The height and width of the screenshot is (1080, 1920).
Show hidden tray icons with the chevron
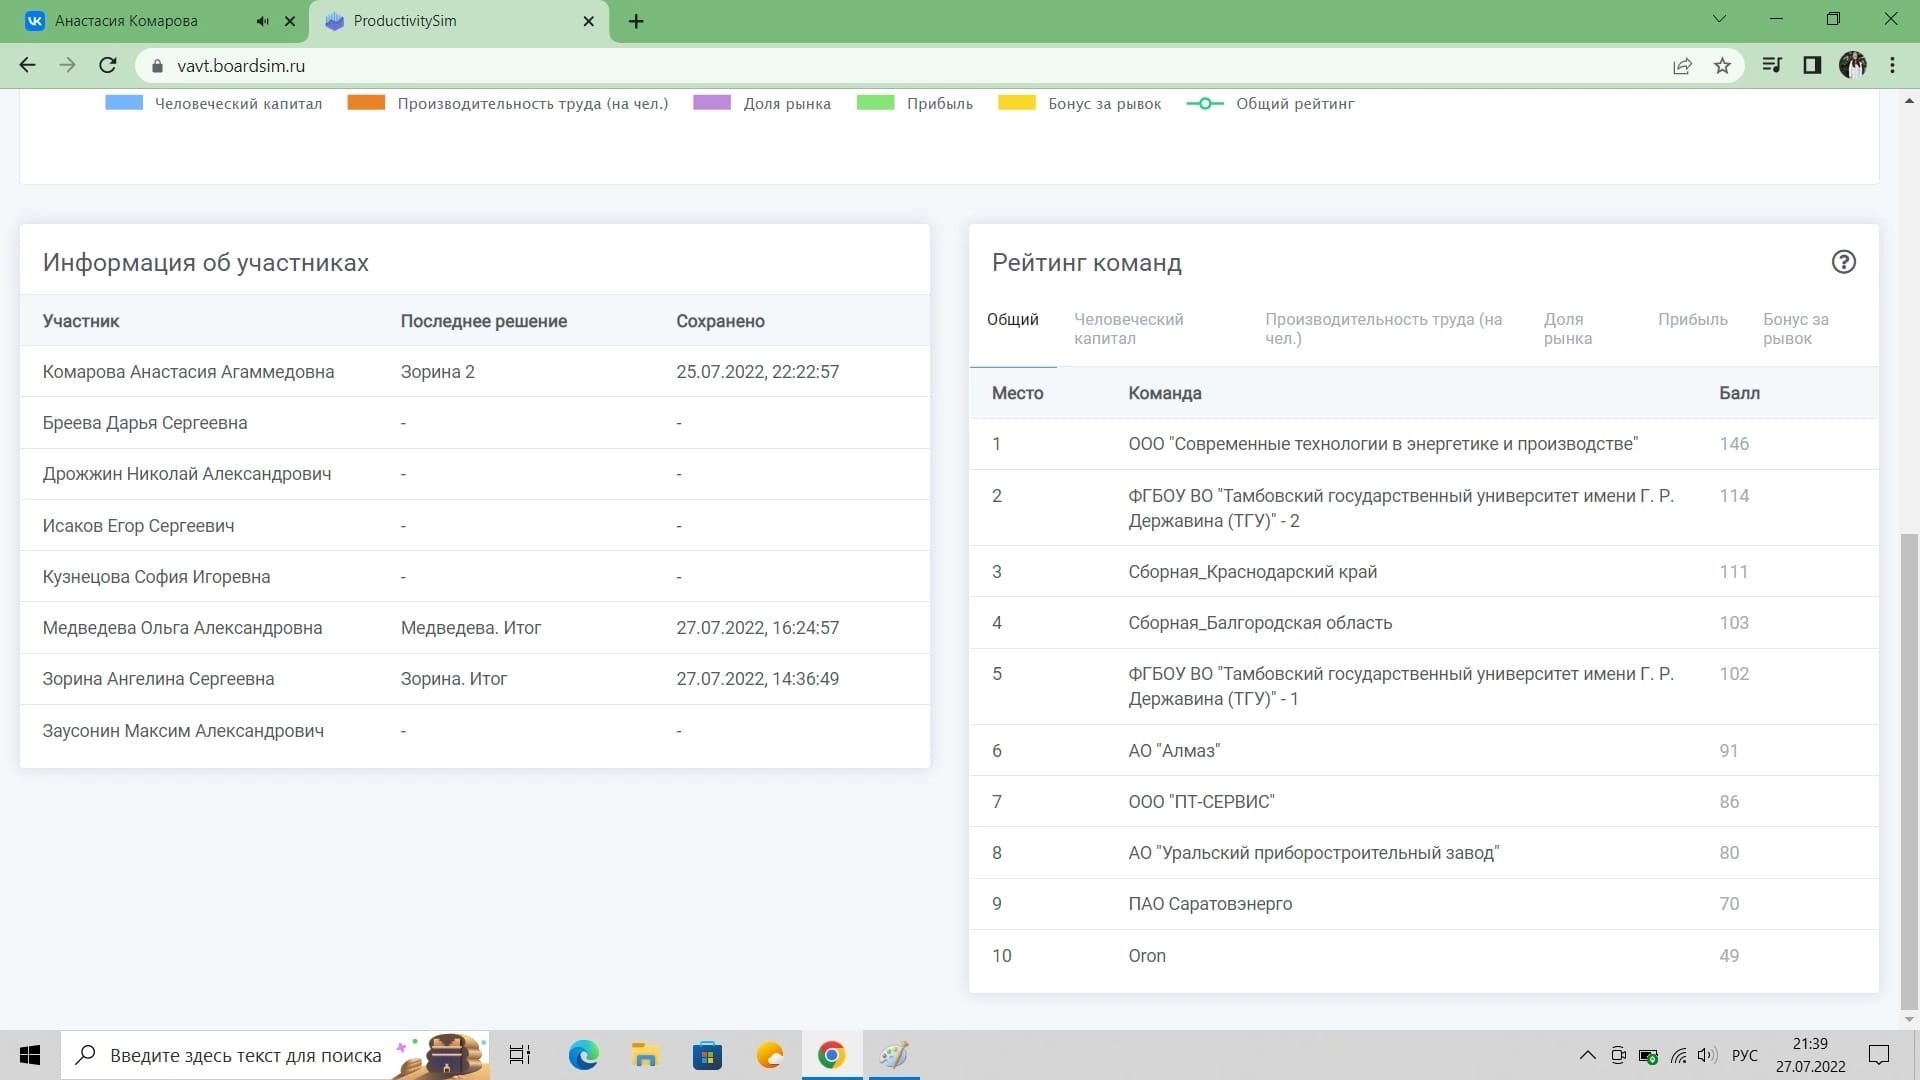[1587, 1055]
